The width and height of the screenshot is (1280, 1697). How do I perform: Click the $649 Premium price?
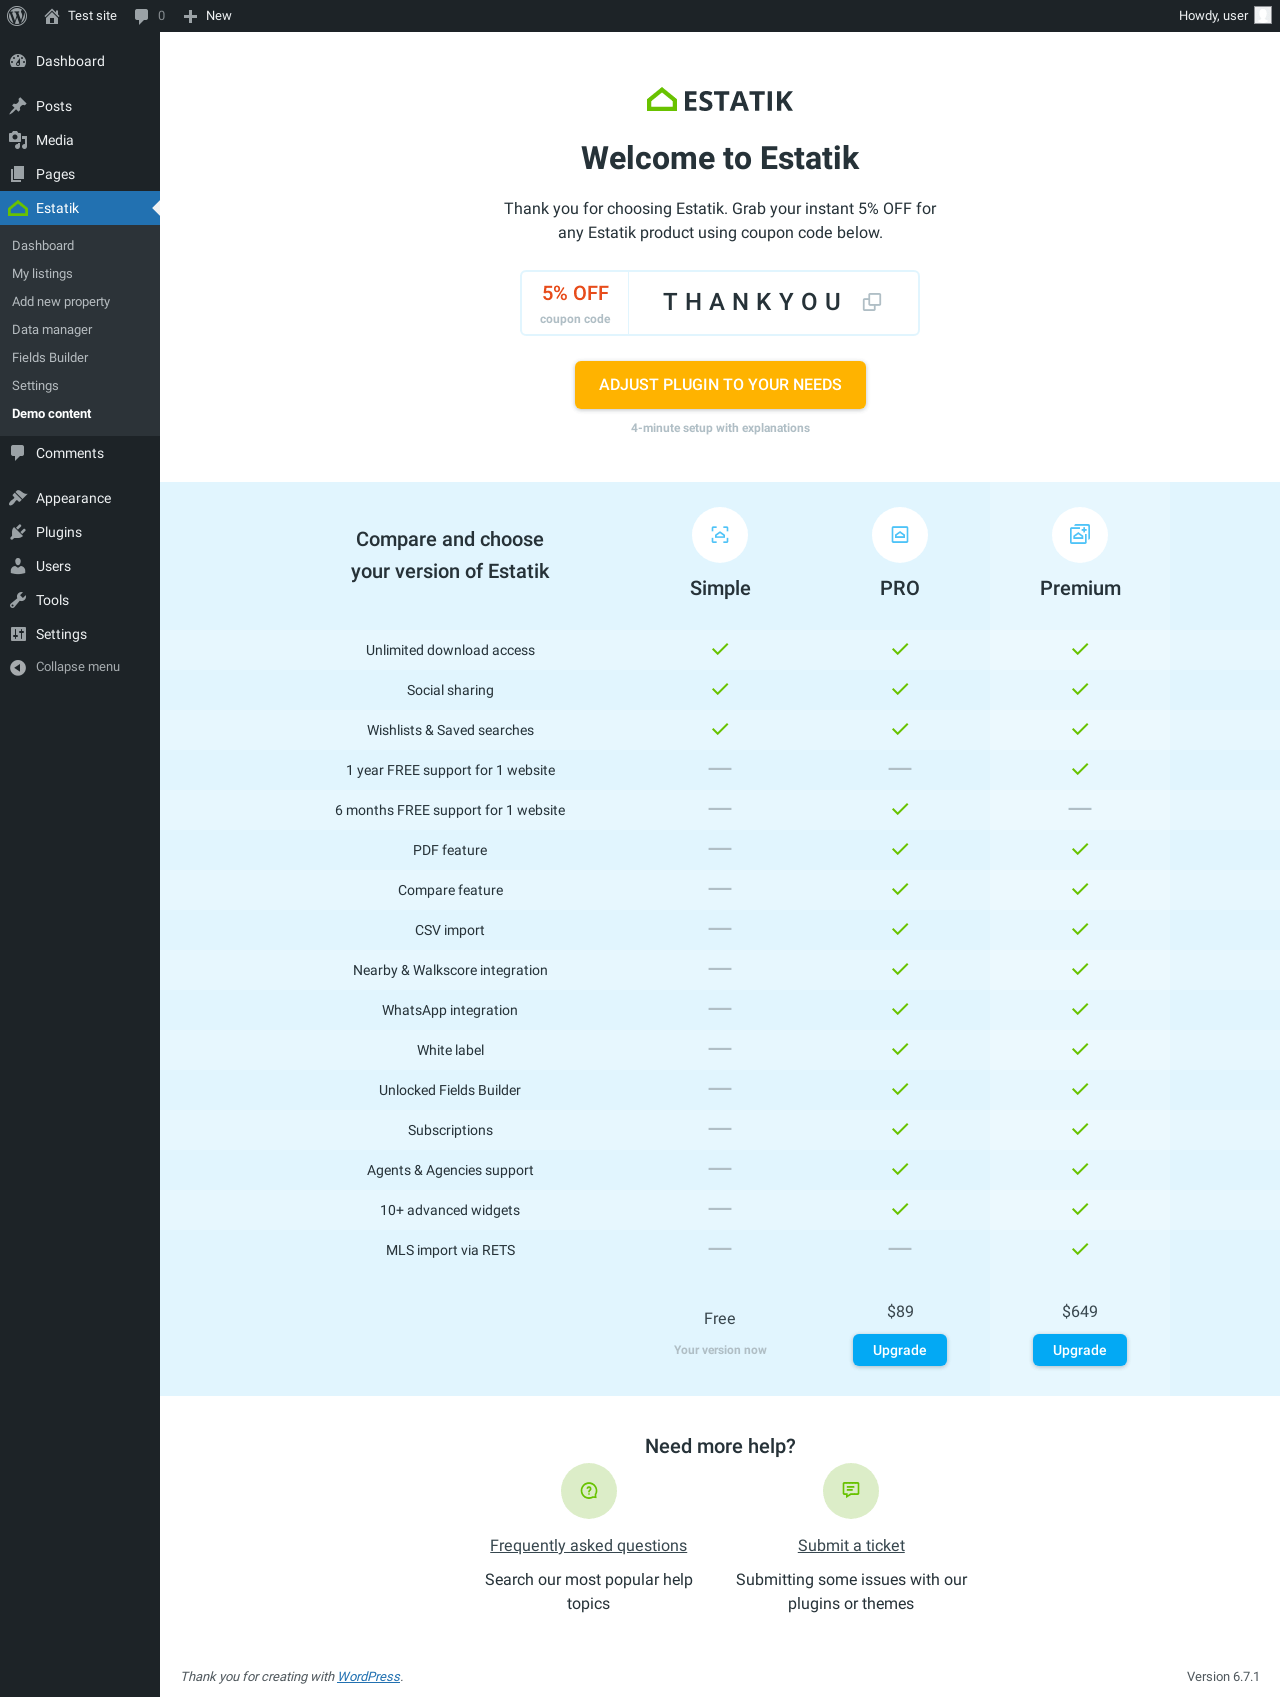pyautogui.click(x=1080, y=1311)
